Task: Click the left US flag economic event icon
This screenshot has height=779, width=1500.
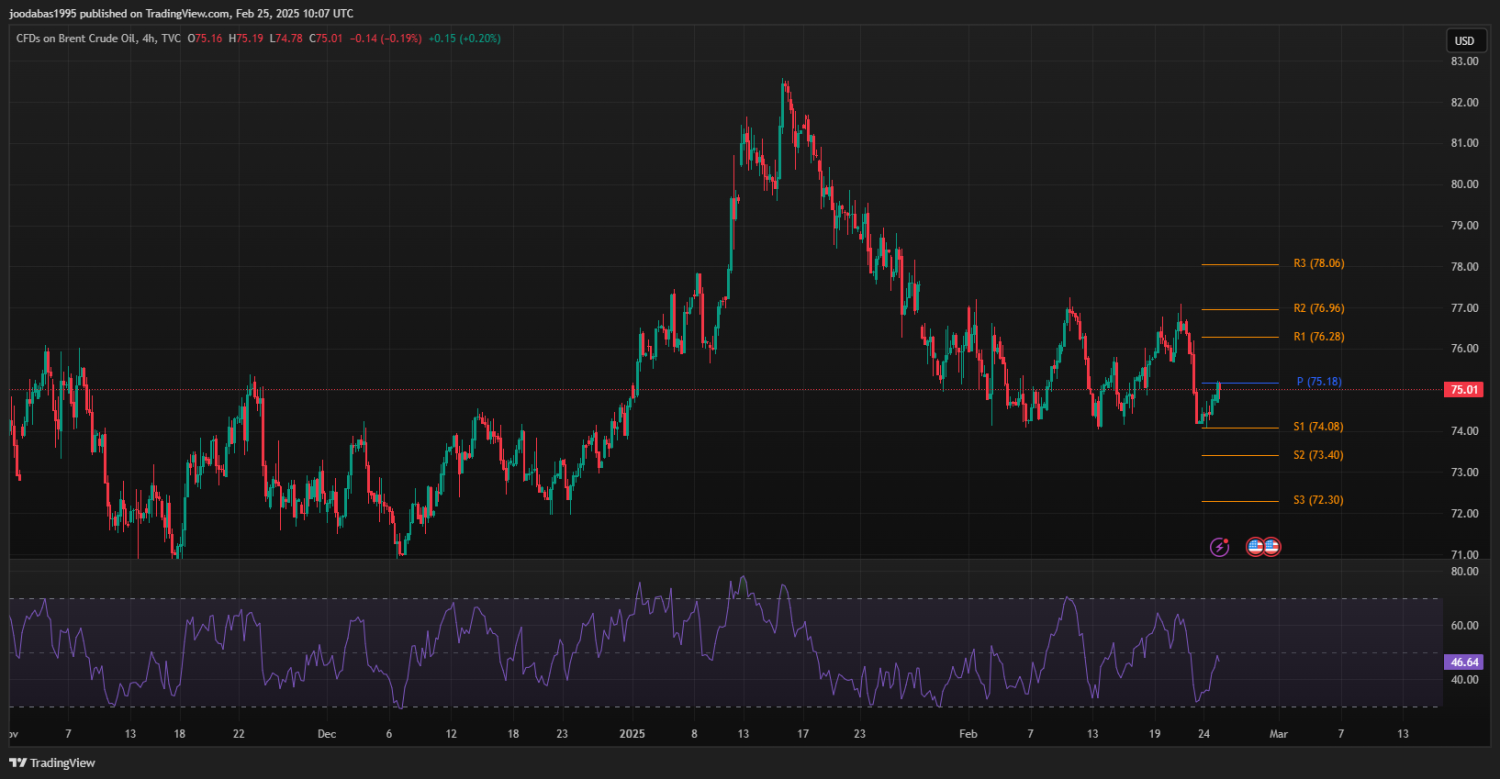Action: [1254, 547]
